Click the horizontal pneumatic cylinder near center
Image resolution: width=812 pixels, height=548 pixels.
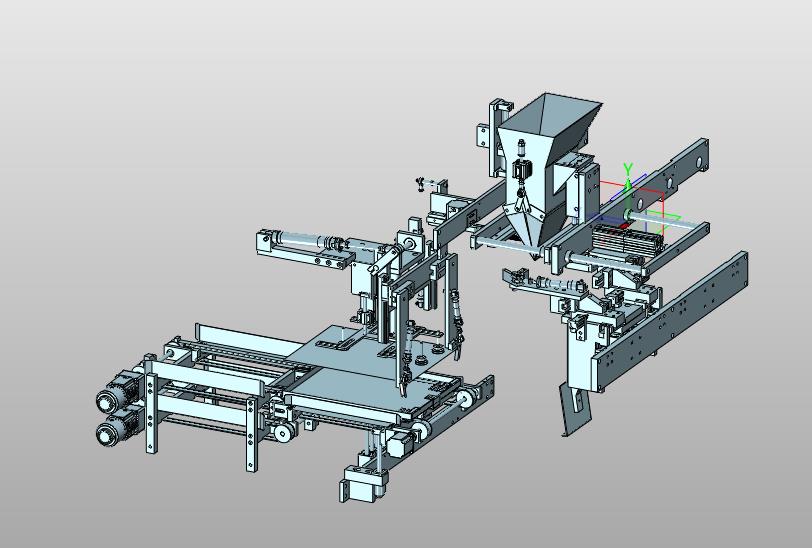click(x=306, y=240)
